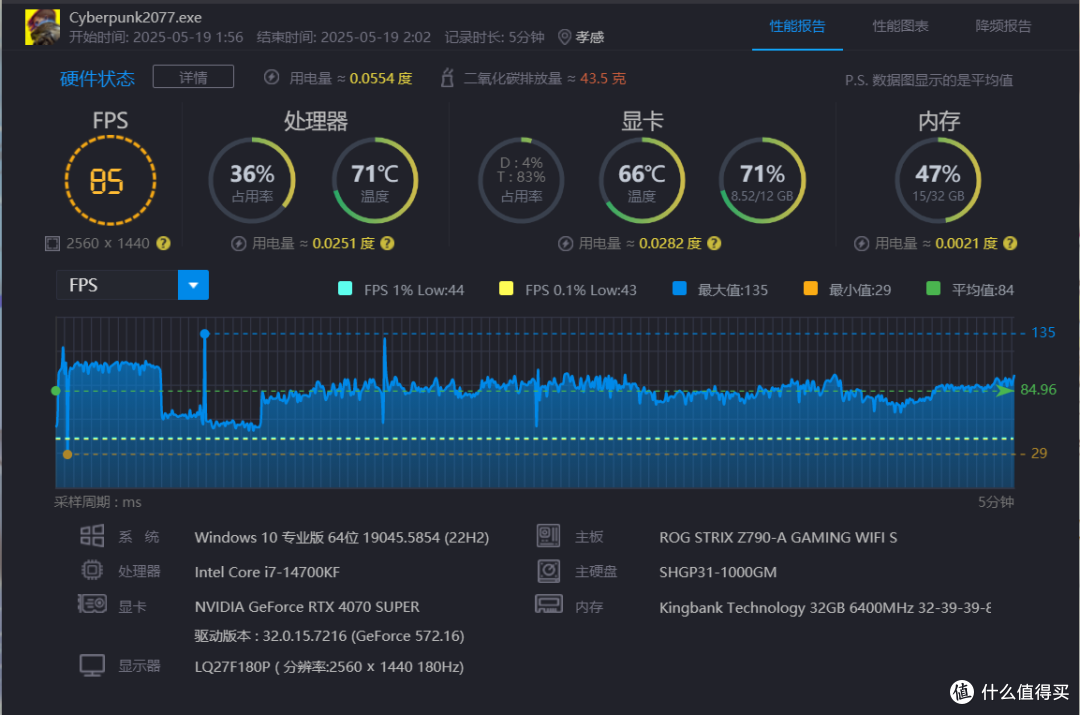The height and width of the screenshot is (715, 1080).
Task: Click the 135 max value label on chart
Action: 1043,333
